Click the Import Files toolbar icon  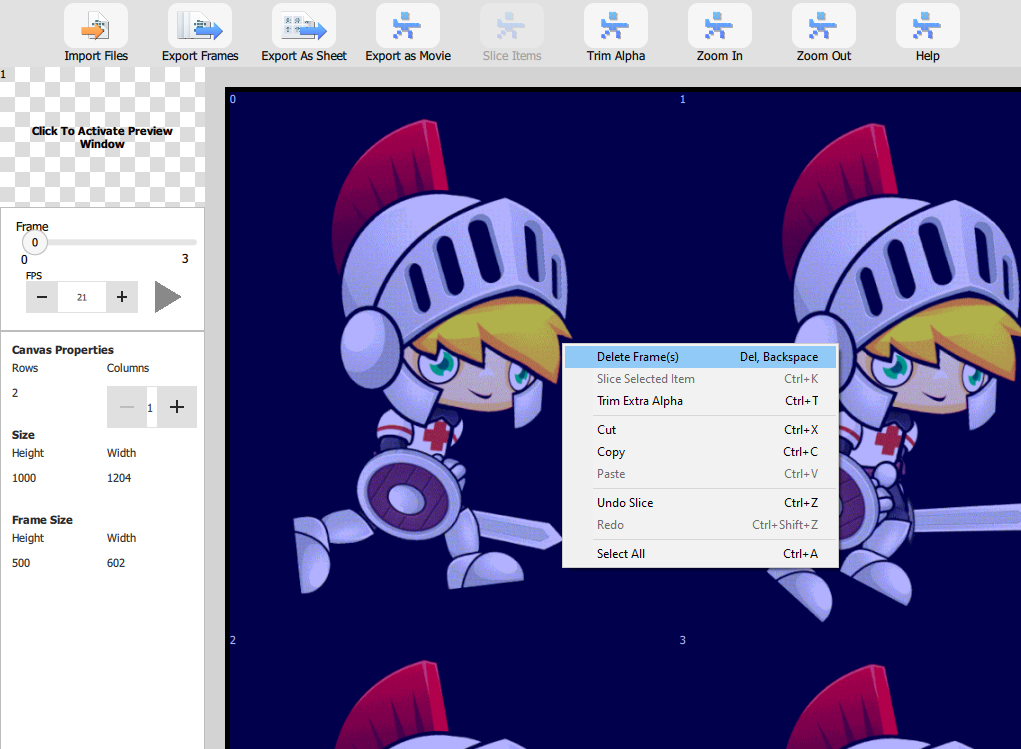pos(96,26)
